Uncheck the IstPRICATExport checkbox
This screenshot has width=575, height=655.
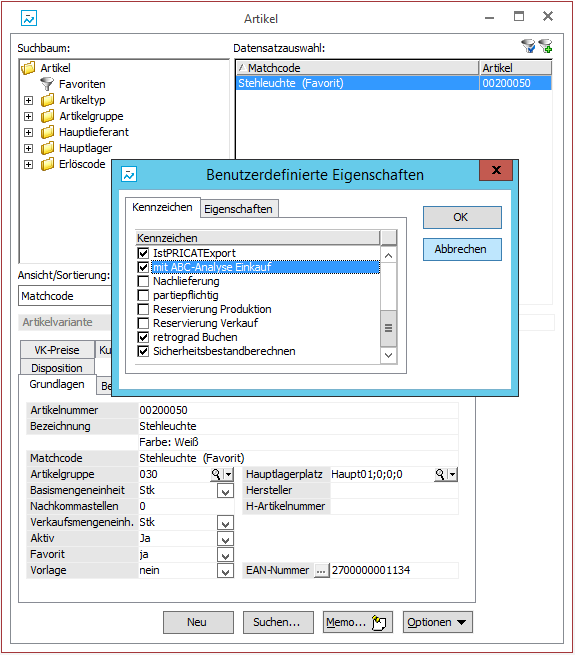[x=143, y=253]
